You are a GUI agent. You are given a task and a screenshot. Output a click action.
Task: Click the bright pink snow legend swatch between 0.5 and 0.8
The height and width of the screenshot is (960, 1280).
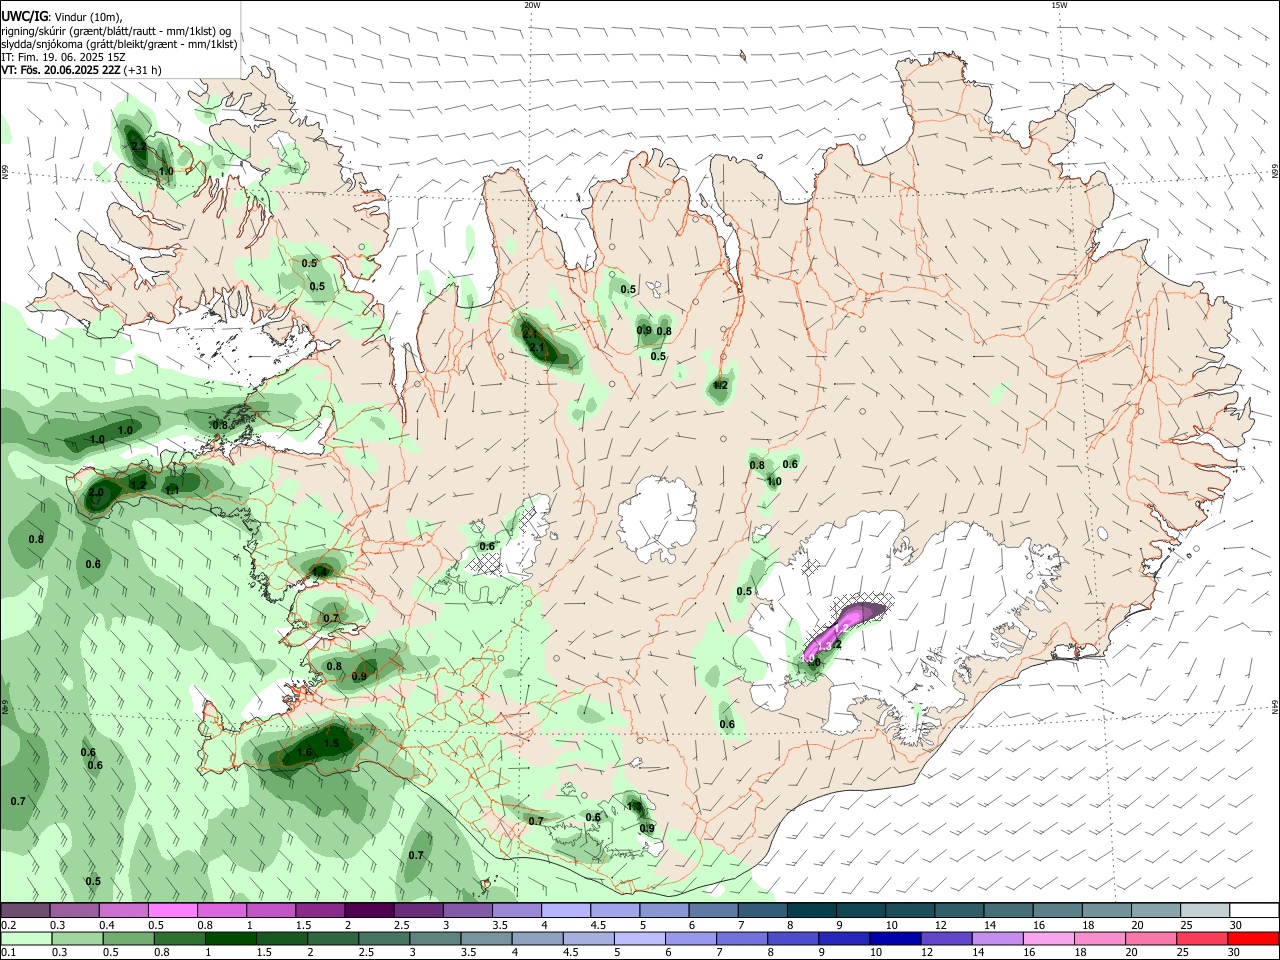[x=173, y=910]
